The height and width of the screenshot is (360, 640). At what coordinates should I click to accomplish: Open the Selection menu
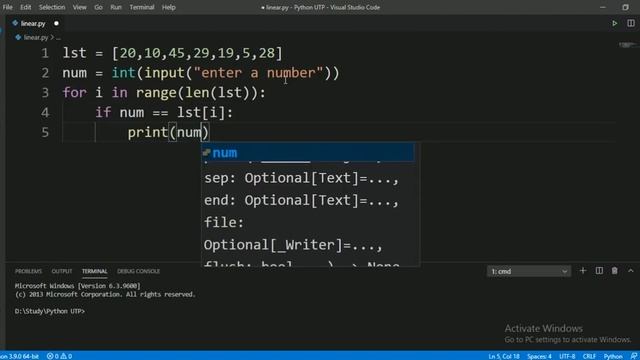[52, 7]
